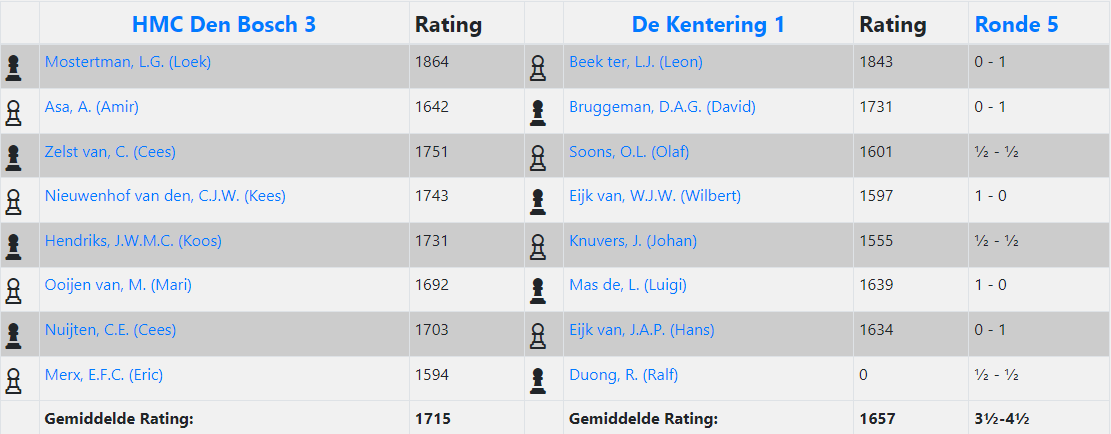Click black pawn icon beside Duong, R. (Ralf)

pyautogui.click(x=538, y=380)
